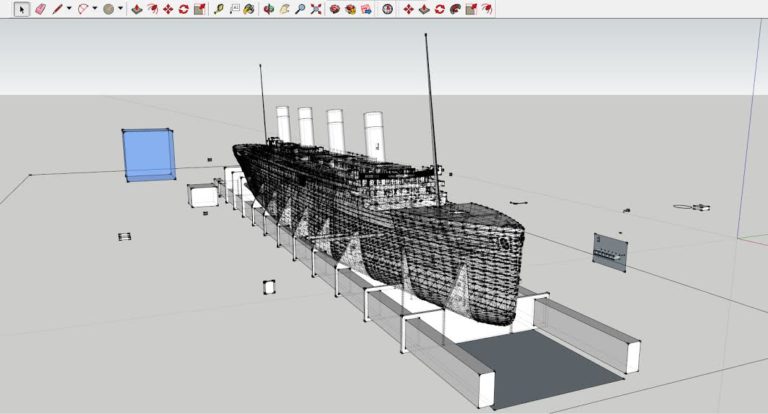Activate the Push/Pull tool beside the shapes dropdown
This screenshot has height=414, width=768.
pos(137,9)
